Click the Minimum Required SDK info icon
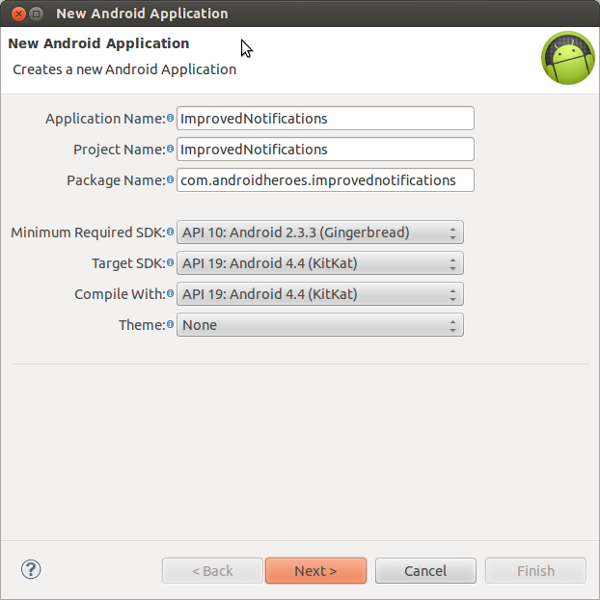Viewport: 600px width, 600px height. (170, 232)
